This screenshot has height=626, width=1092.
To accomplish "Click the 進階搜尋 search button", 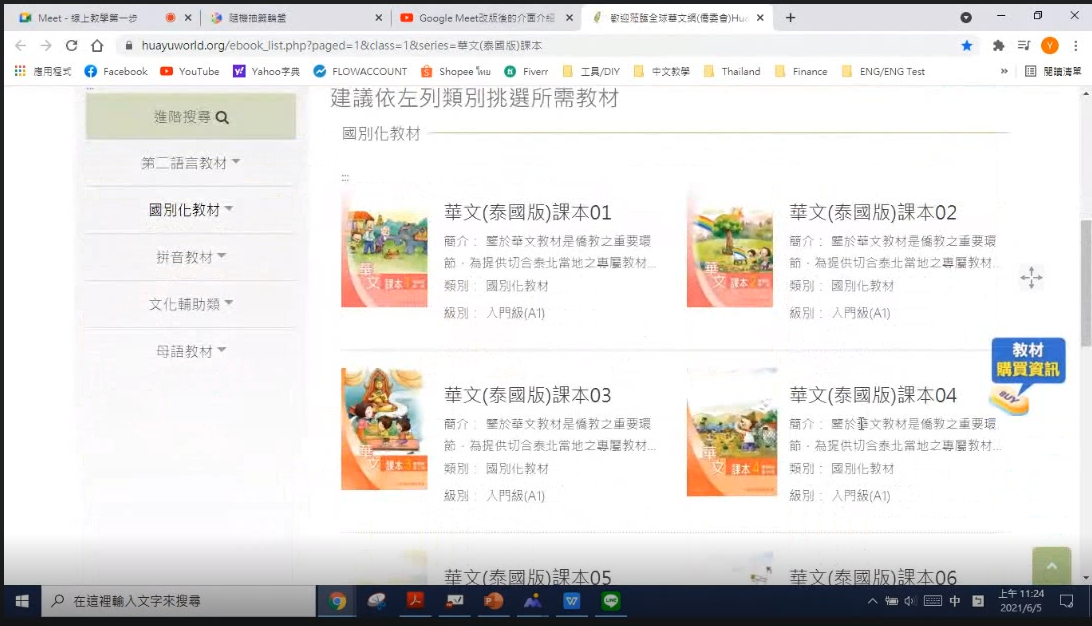I will pyautogui.click(x=191, y=117).
